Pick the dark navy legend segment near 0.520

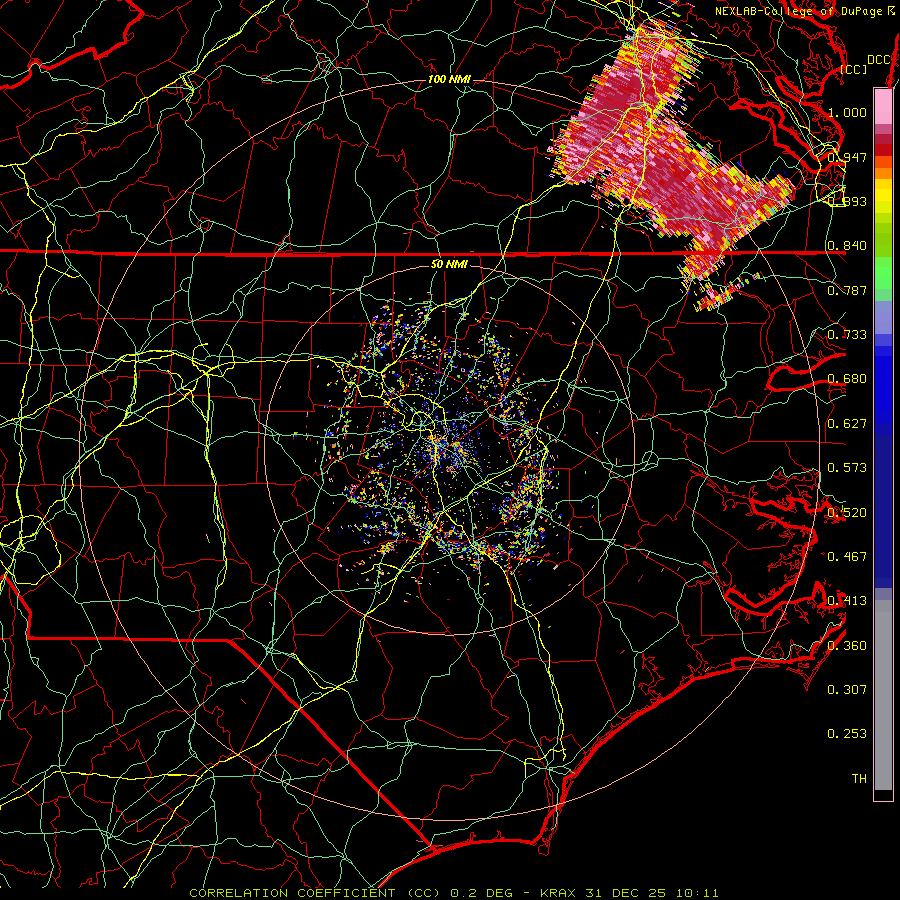883,511
